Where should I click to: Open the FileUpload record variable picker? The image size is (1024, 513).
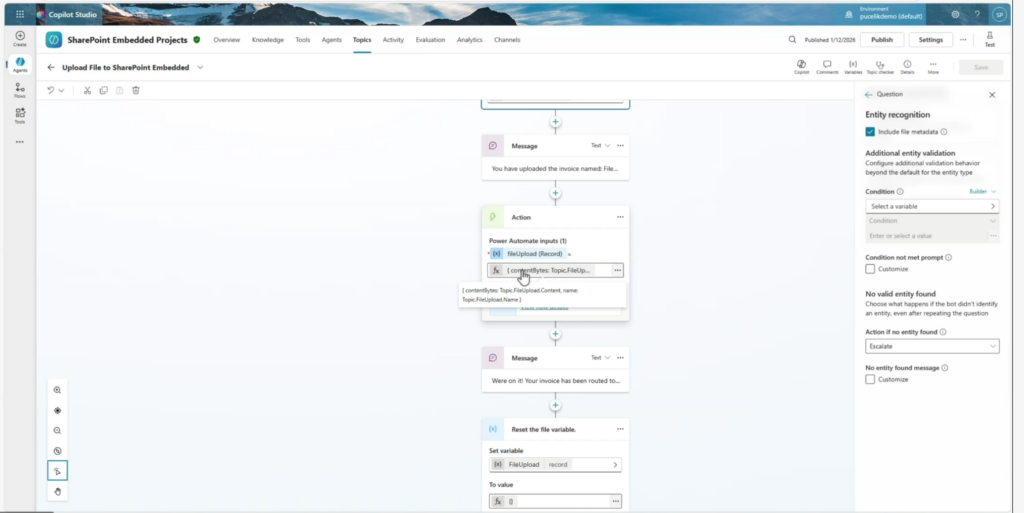[x=555, y=465]
